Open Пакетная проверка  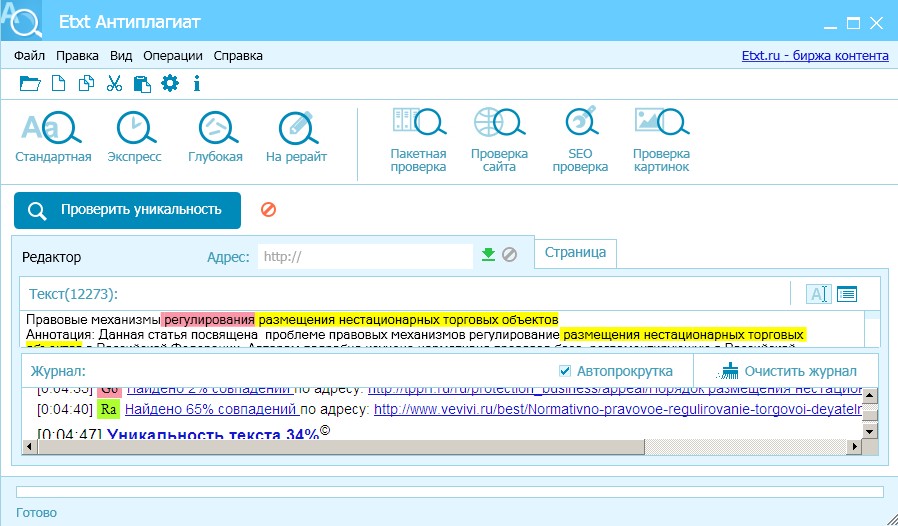419,141
